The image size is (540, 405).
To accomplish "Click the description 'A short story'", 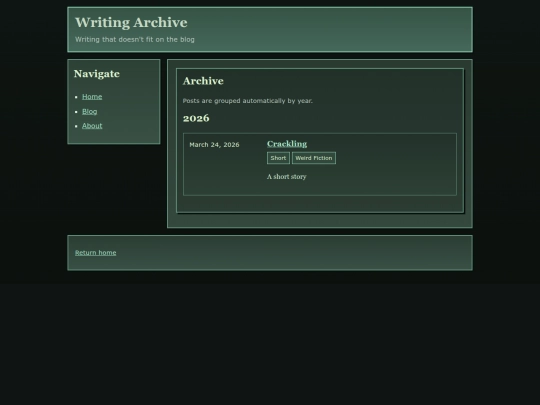I will pos(287,177).
